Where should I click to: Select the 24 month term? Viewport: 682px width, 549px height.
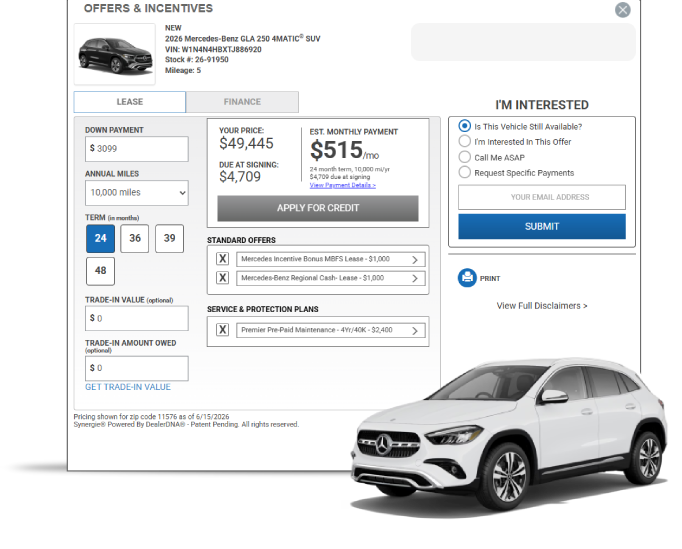pyautogui.click(x=100, y=238)
